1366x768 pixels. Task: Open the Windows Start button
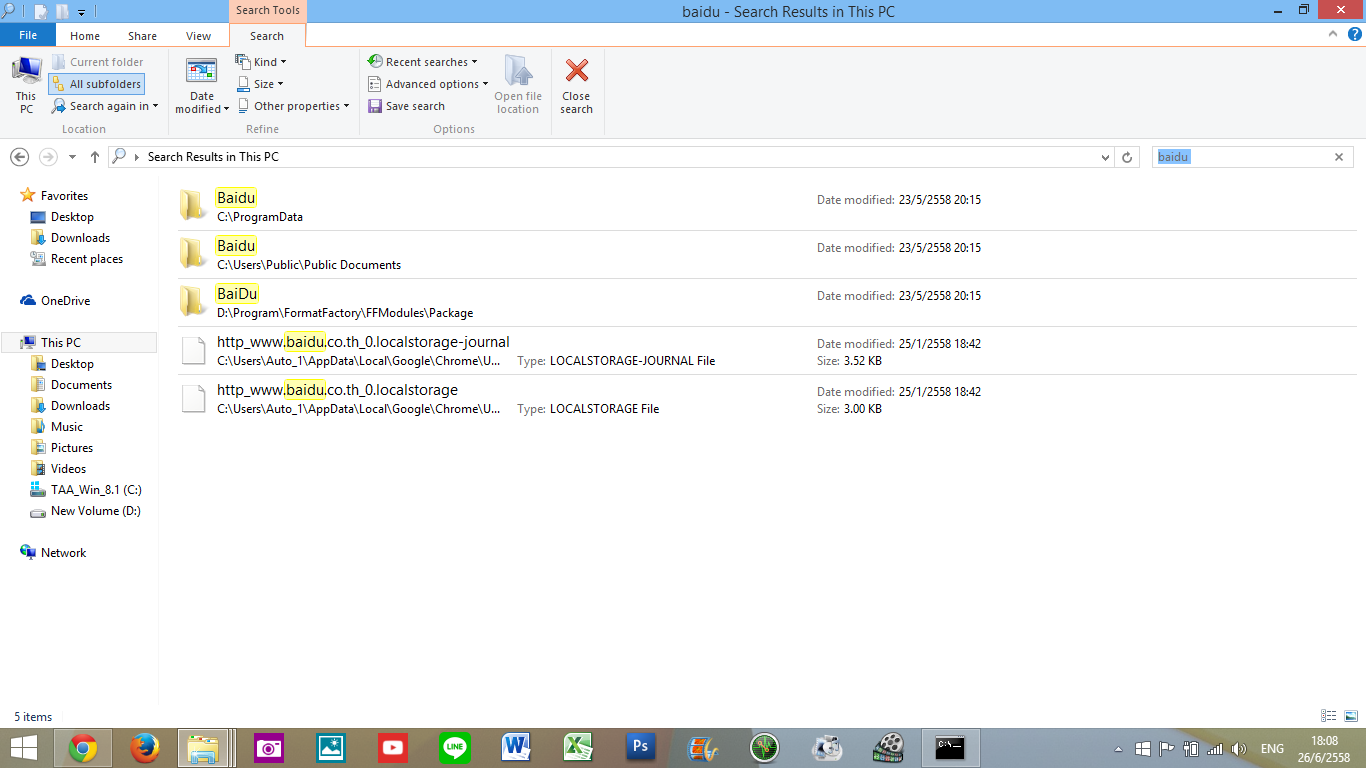[x=25, y=748]
